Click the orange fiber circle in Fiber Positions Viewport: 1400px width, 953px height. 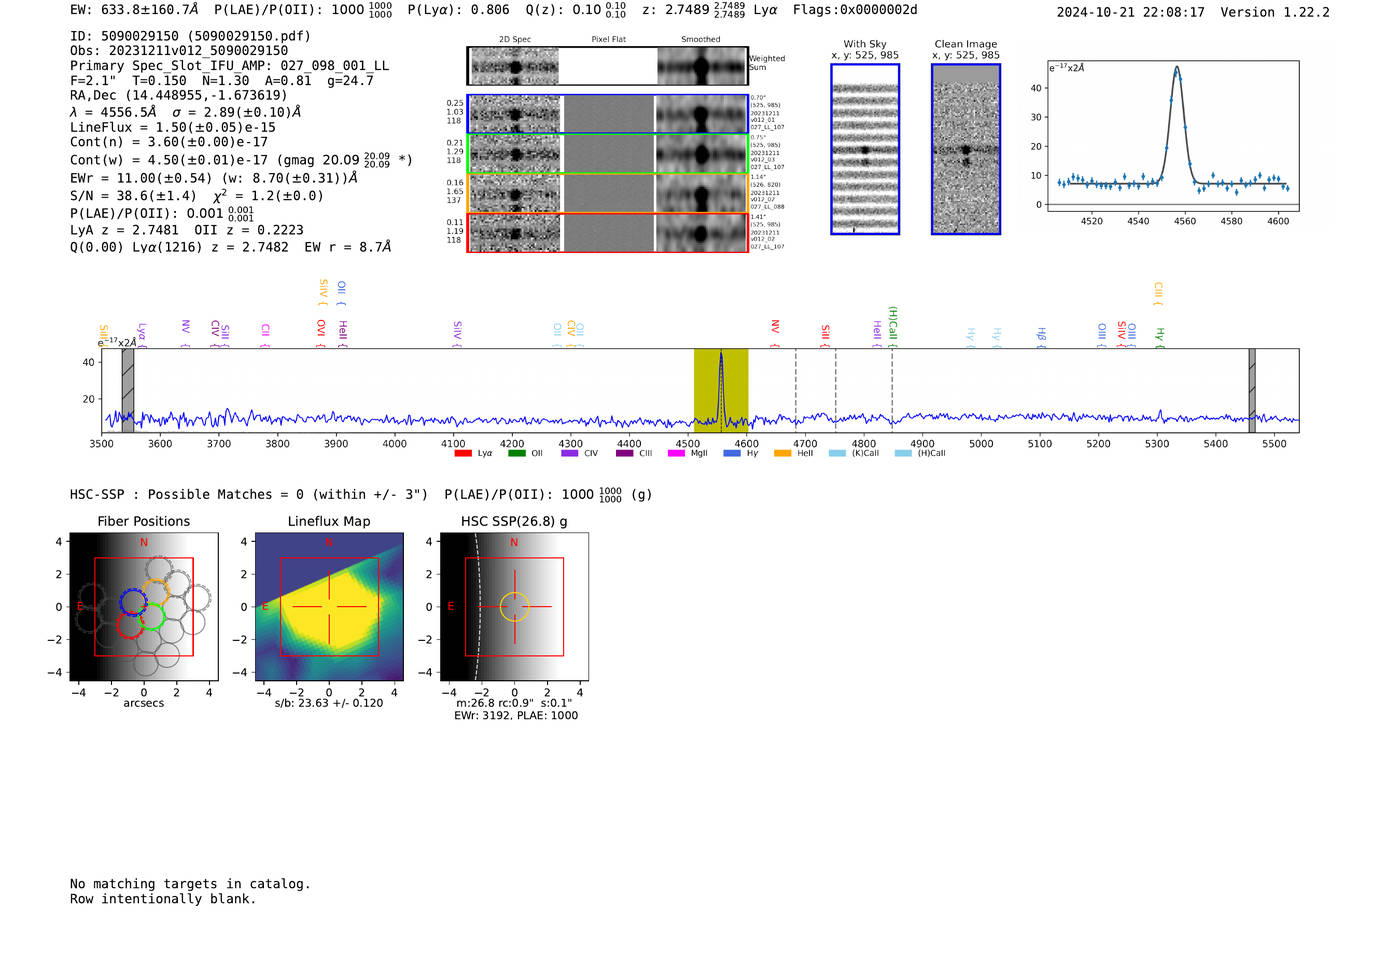coord(155,593)
